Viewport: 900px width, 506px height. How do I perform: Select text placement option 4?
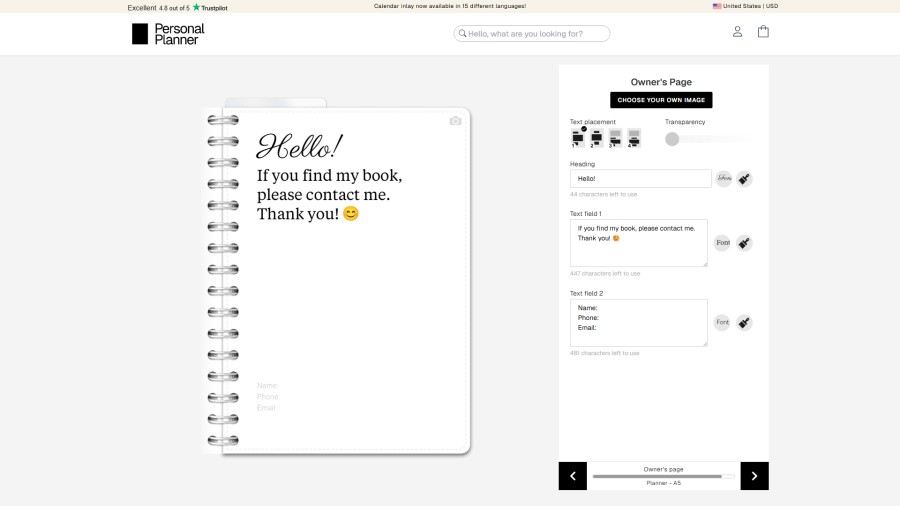(633, 138)
